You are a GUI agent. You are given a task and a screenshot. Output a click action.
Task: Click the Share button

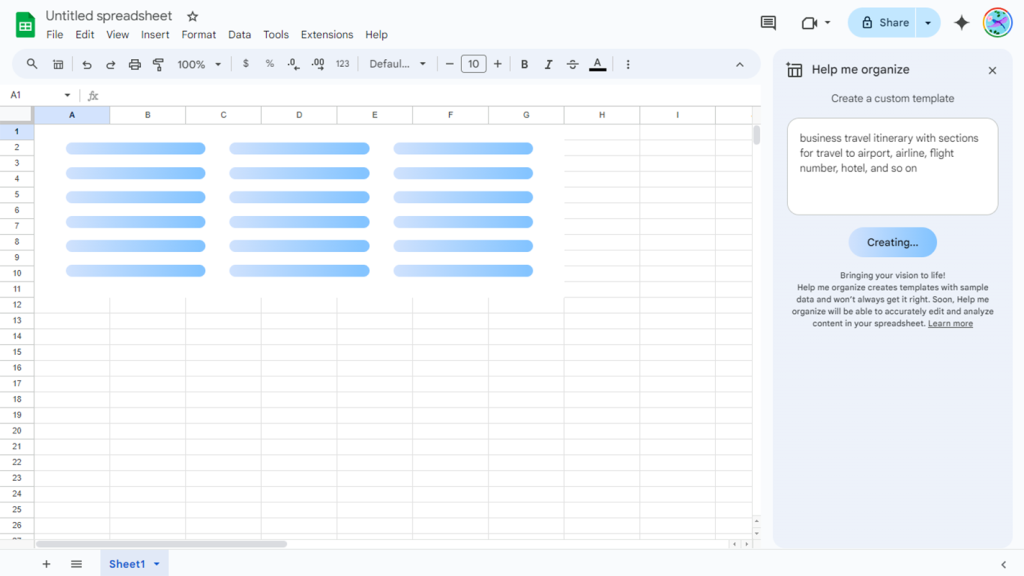(884, 23)
